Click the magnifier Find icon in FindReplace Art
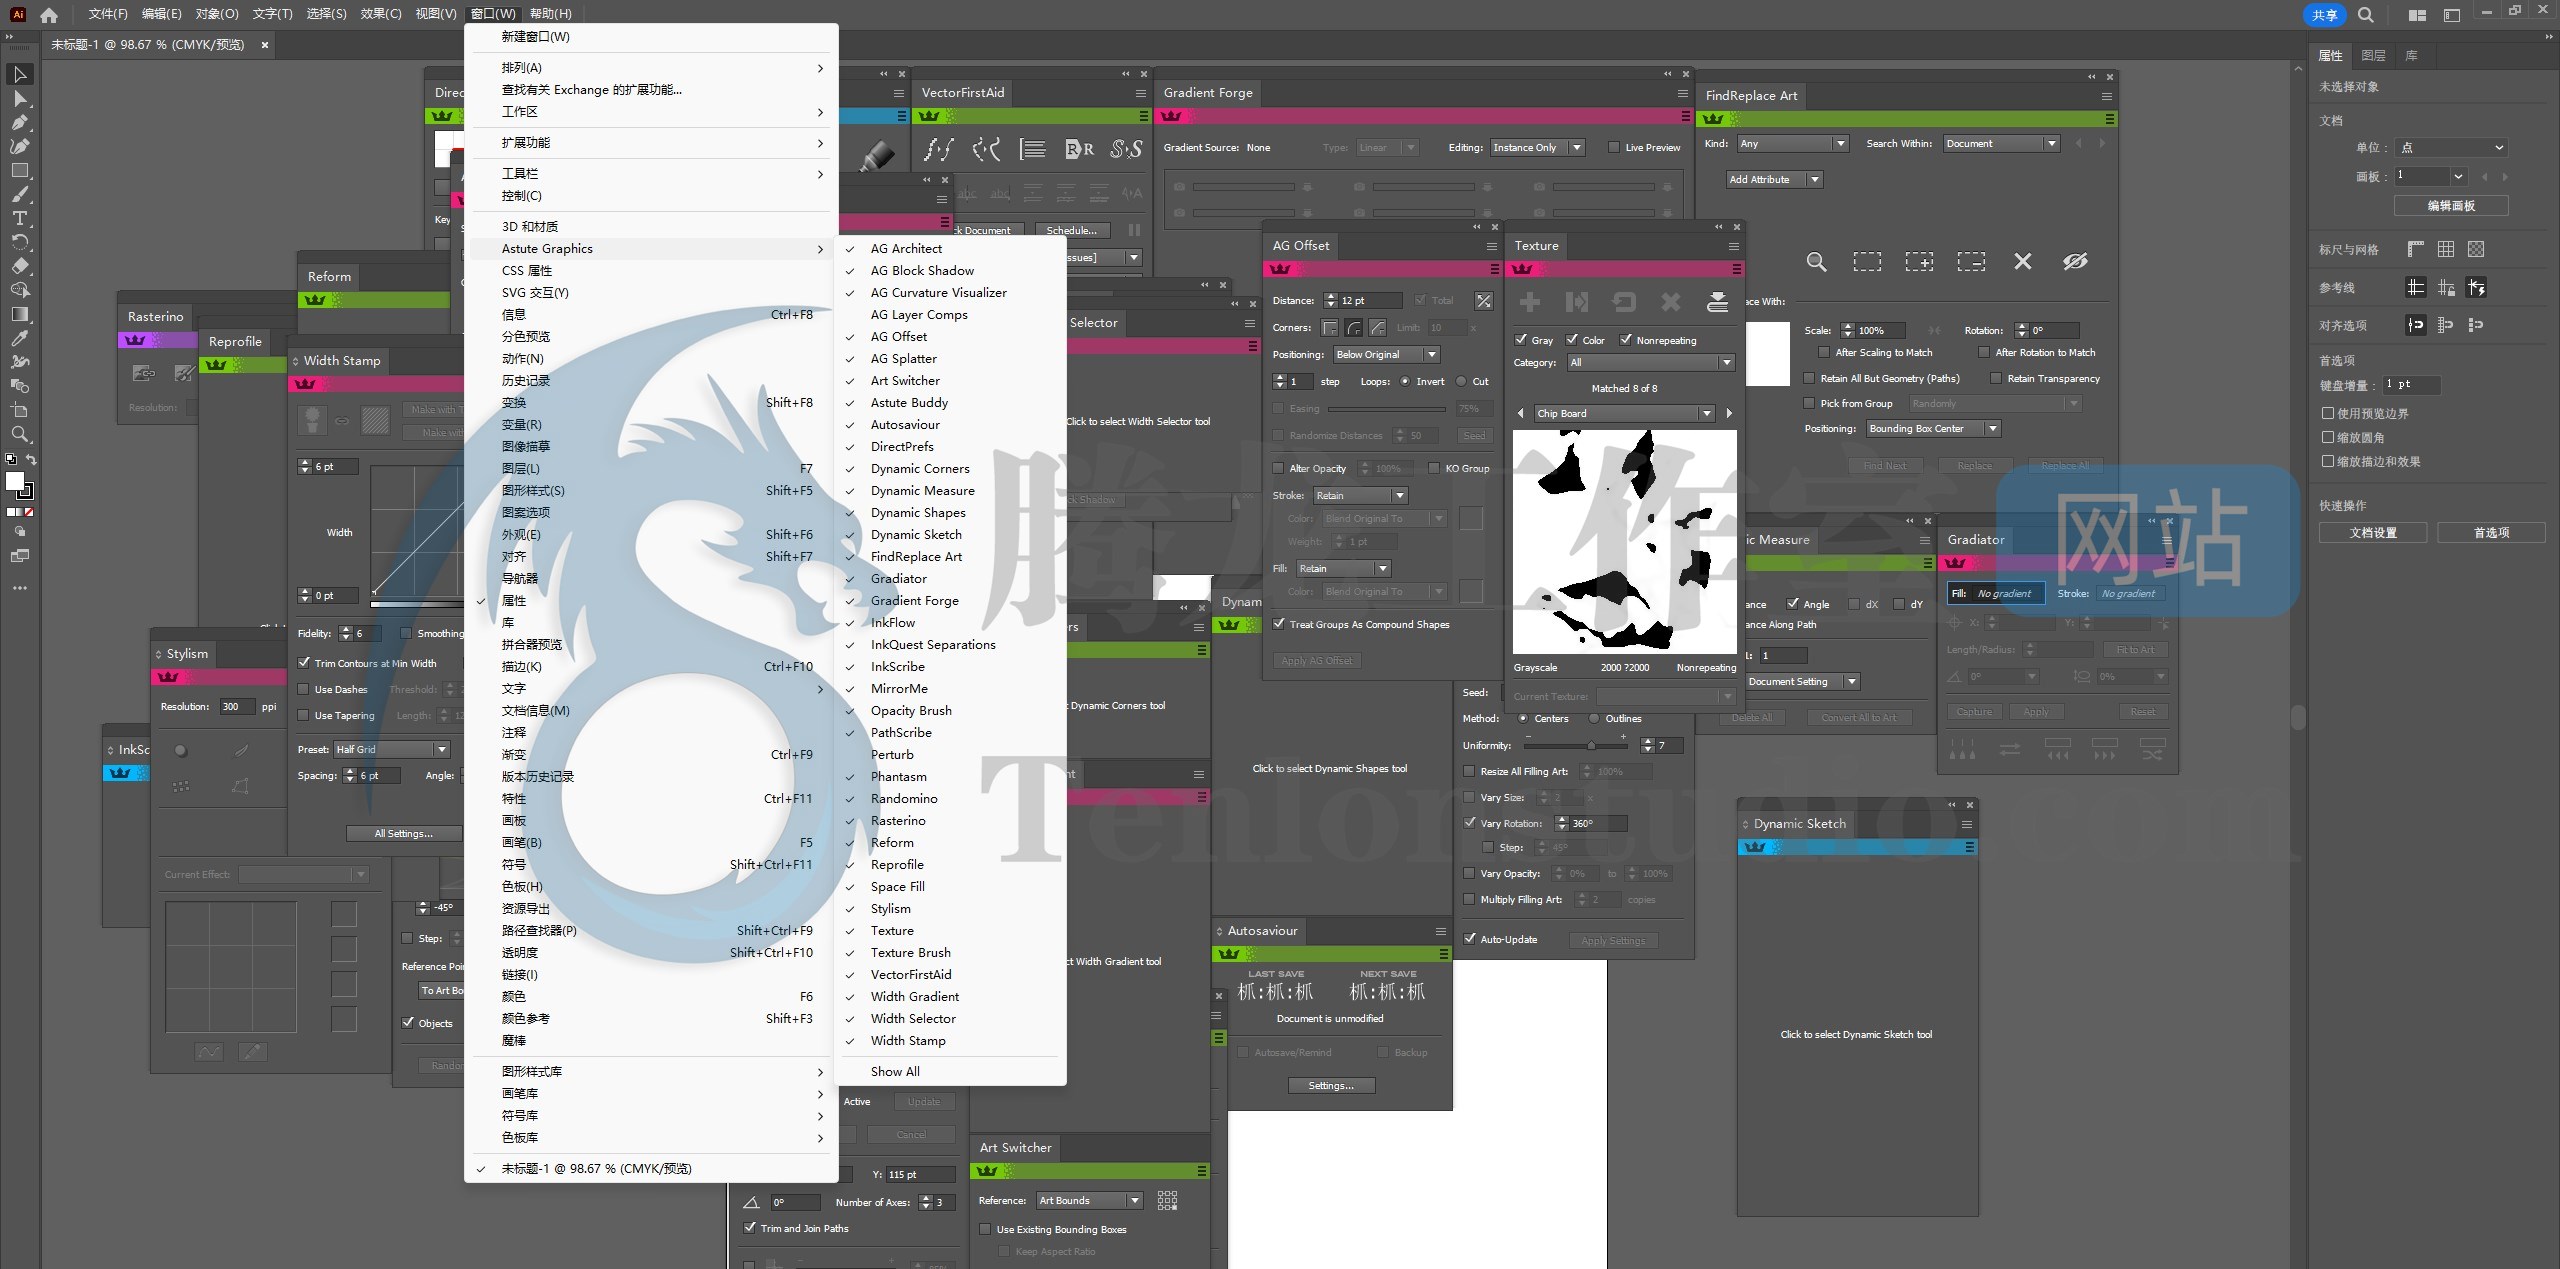The height and width of the screenshot is (1269, 2560). click(x=1817, y=262)
